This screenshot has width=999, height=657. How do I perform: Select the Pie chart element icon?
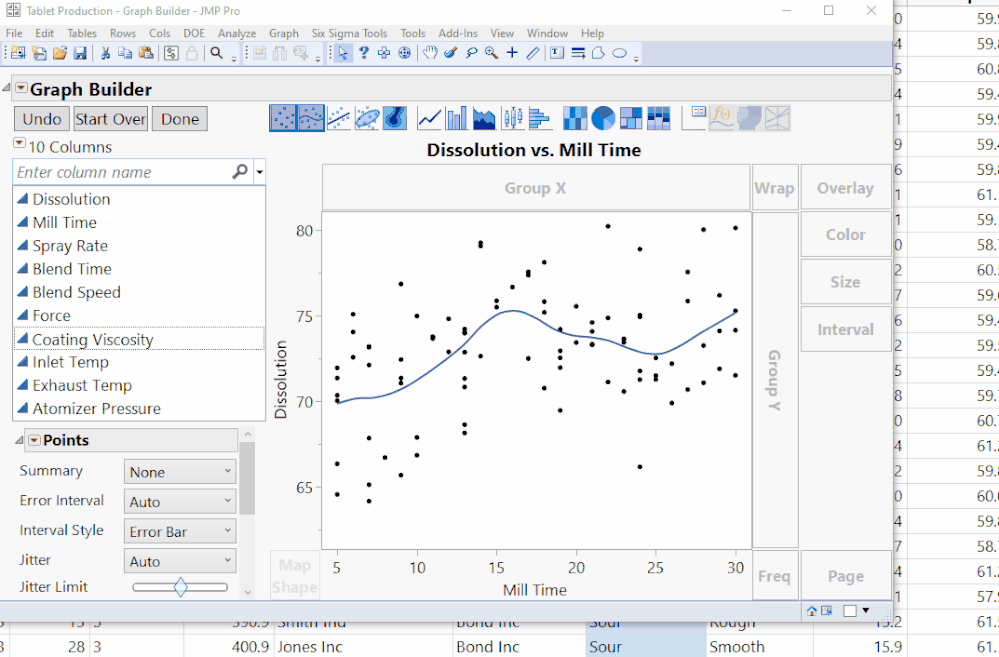603,119
